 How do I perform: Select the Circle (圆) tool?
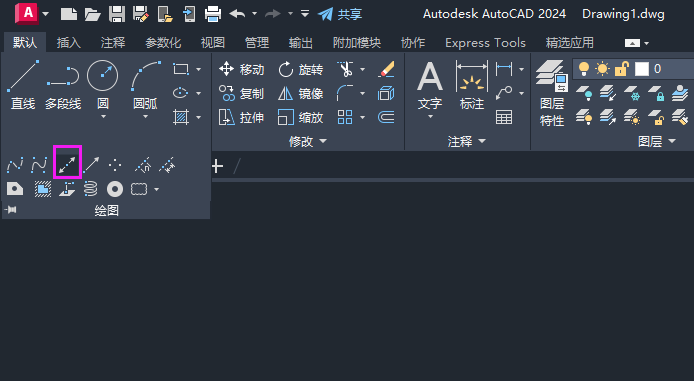coord(103,84)
